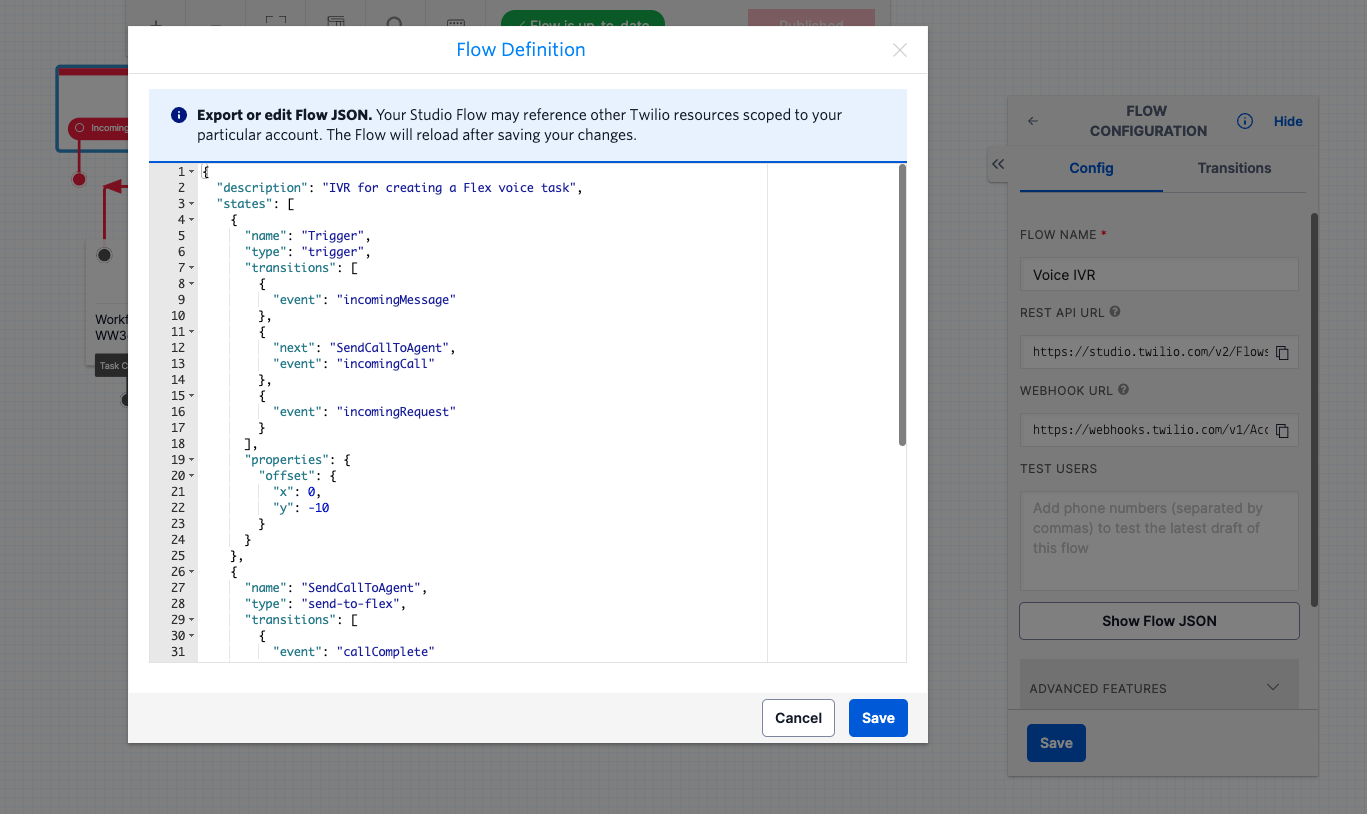Screen dimensions: 1367x814
Task: Fold the incomingRequest object at line 15
Action: (x=192, y=396)
